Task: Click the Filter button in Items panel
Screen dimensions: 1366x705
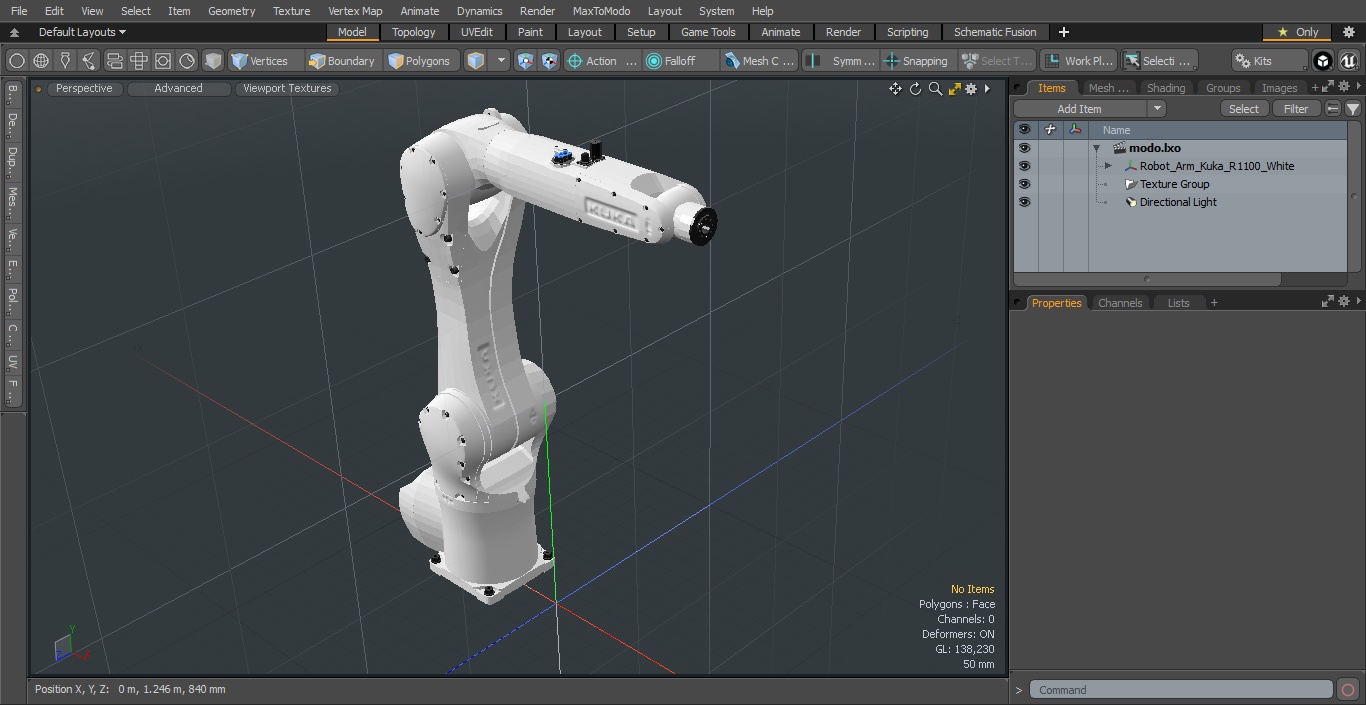Action: pyautogui.click(x=1296, y=109)
